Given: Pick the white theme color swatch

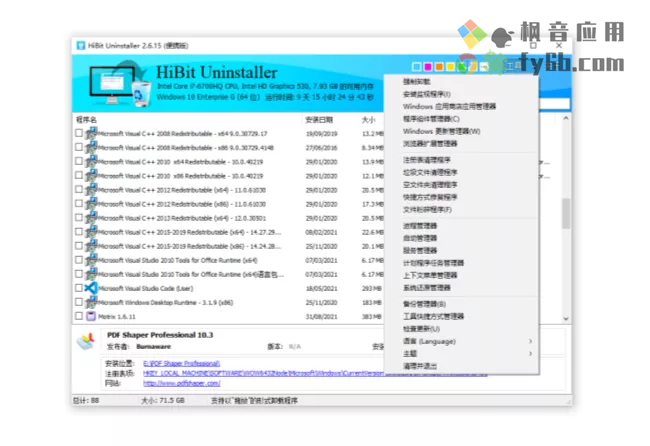Looking at the screenshot, I should click(x=417, y=67).
